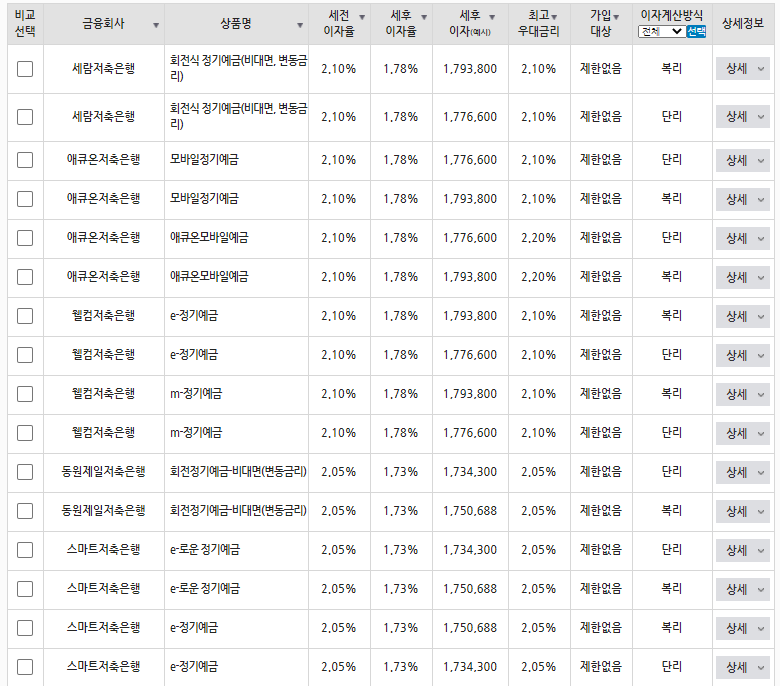Select 애큐온모바일예금 복리 row checkbox
Screen dimensions: 780x686
25,277
